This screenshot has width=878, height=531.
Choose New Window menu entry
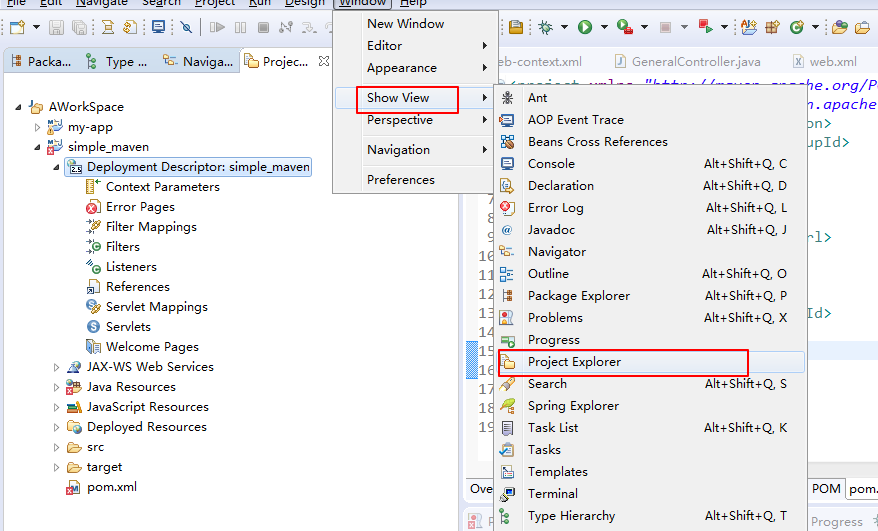413,24
